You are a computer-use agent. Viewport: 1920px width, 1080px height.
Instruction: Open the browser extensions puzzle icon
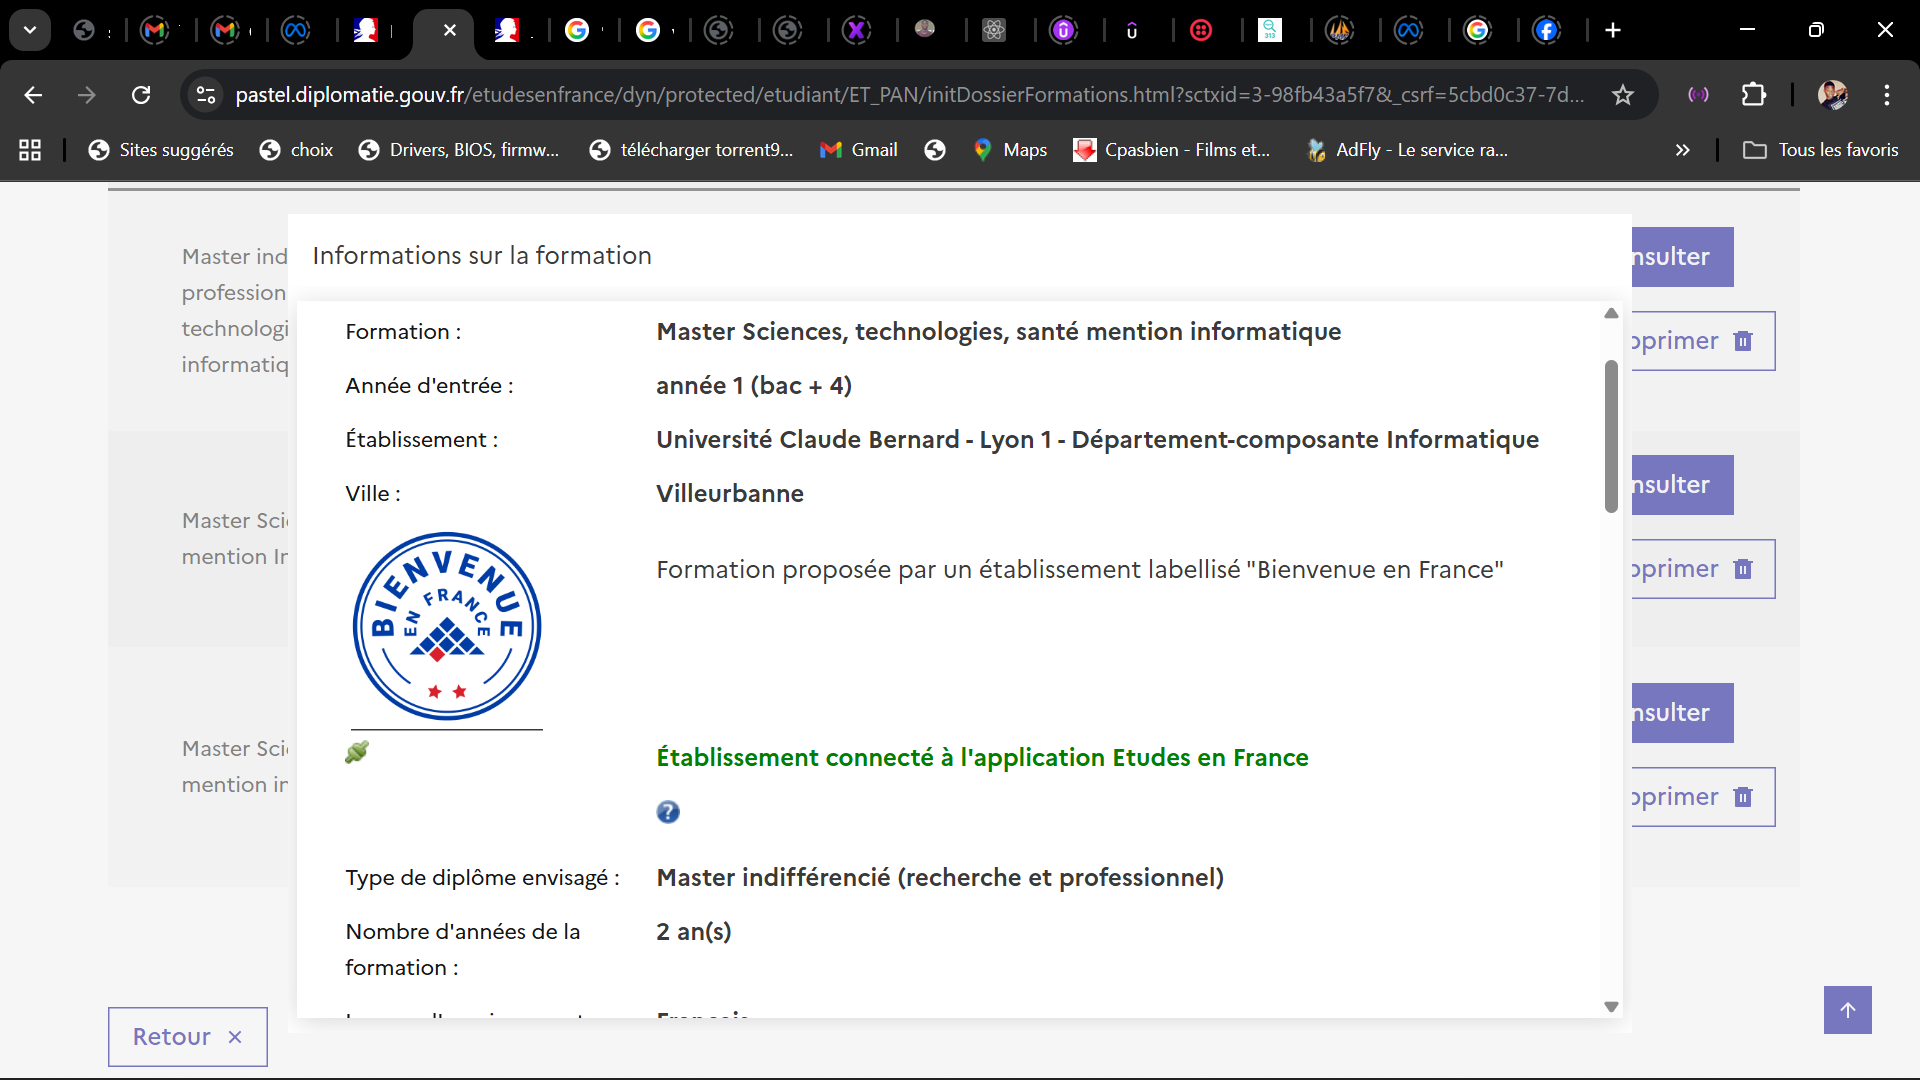pos(1754,95)
